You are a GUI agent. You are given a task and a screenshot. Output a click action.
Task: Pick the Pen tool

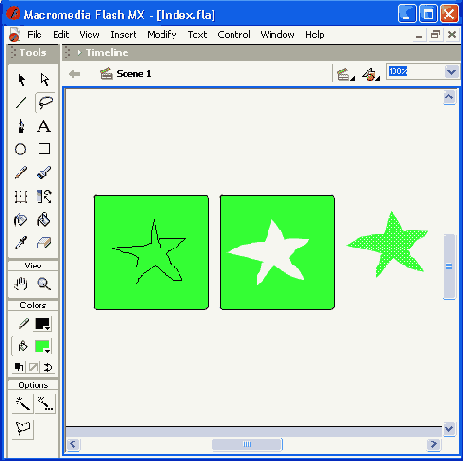coord(21,126)
